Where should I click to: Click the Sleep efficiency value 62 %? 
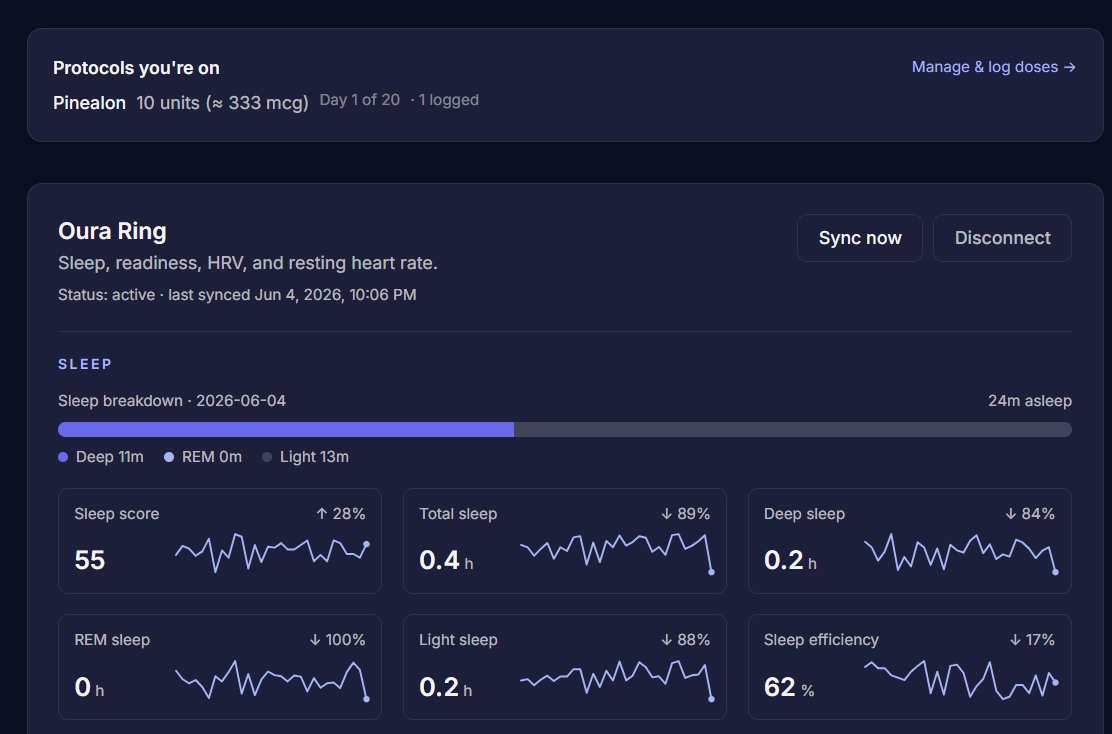[789, 687]
